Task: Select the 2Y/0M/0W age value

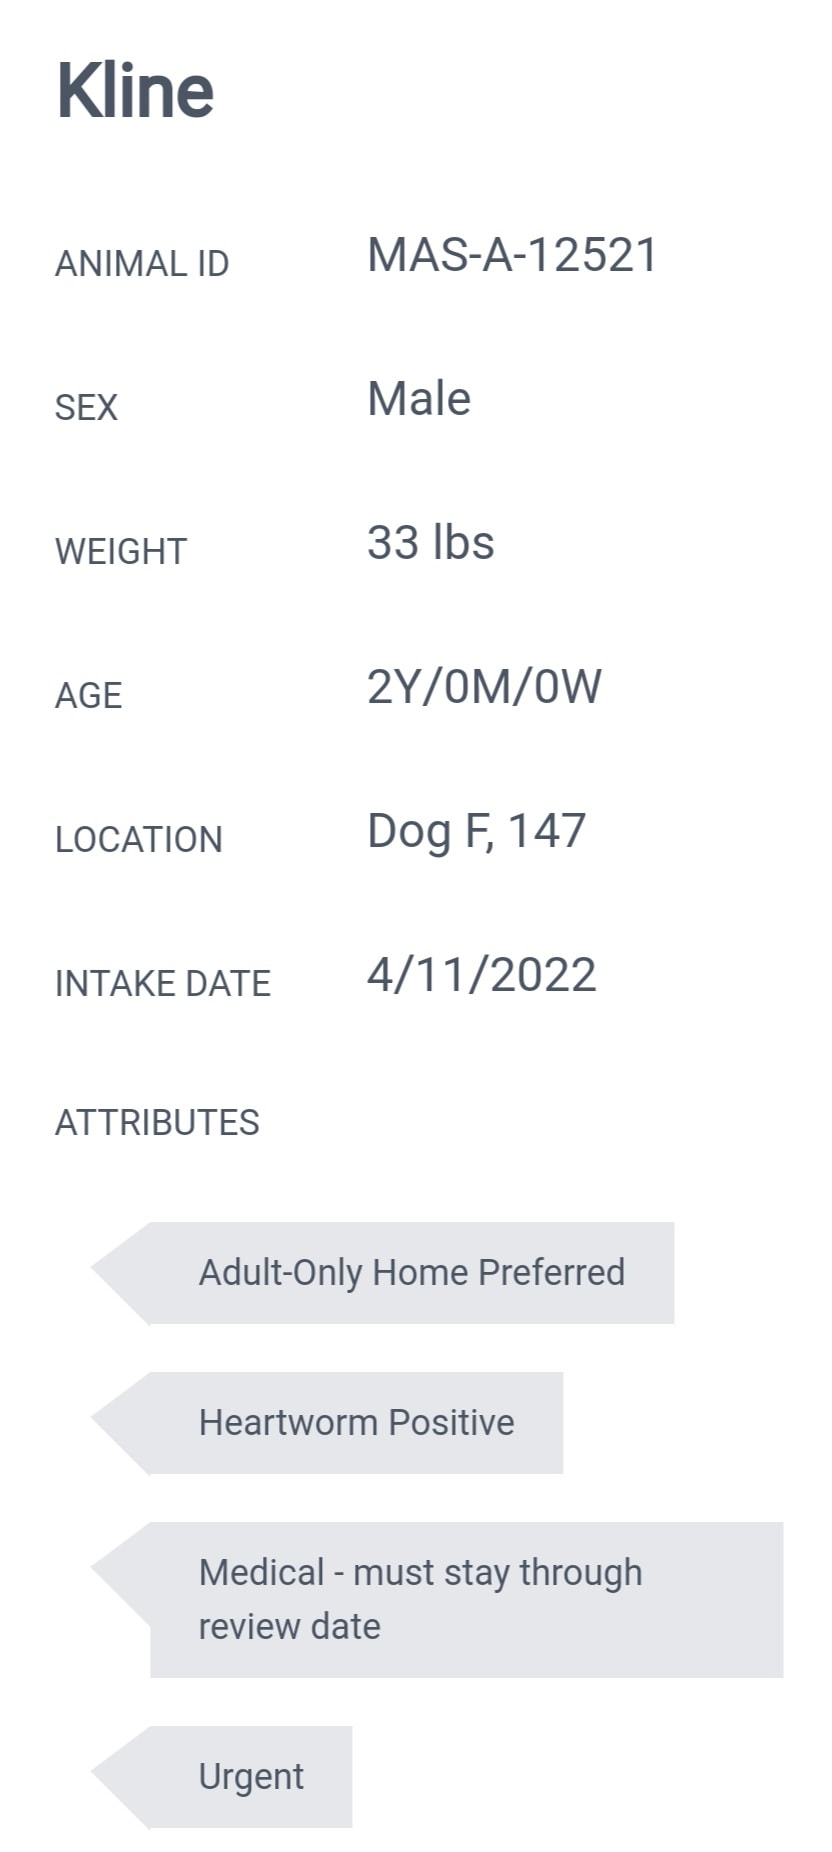Action: click(485, 687)
